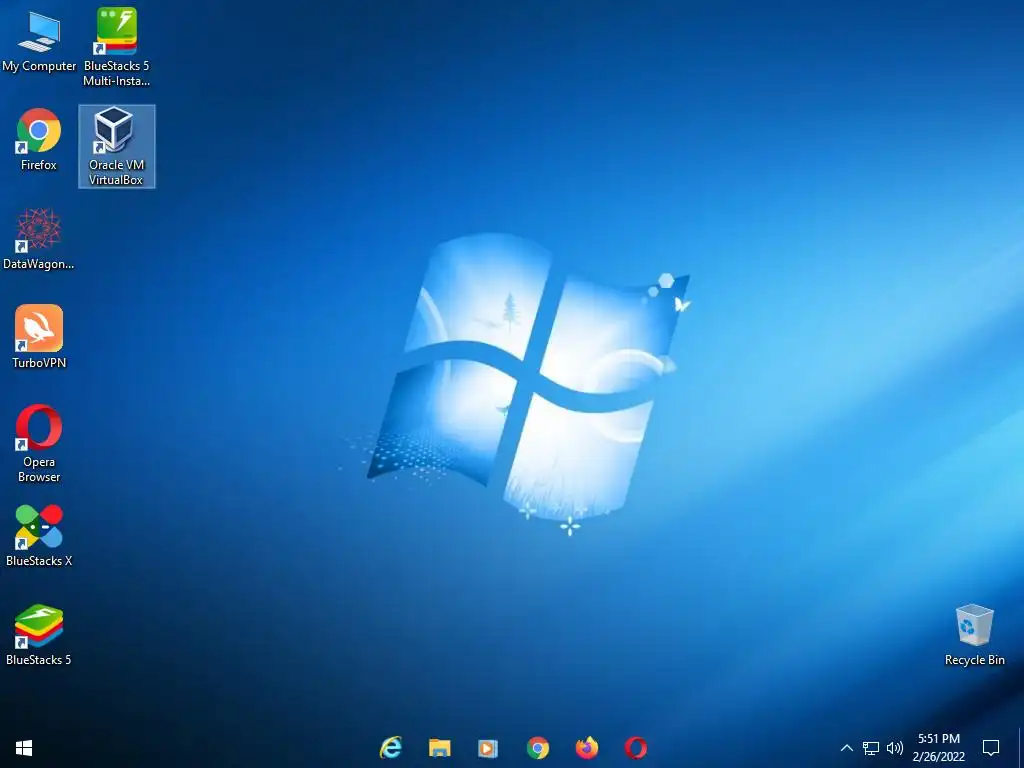
Task: Select the BlueStacks 5 desktop shortcut
Action: tap(39, 635)
